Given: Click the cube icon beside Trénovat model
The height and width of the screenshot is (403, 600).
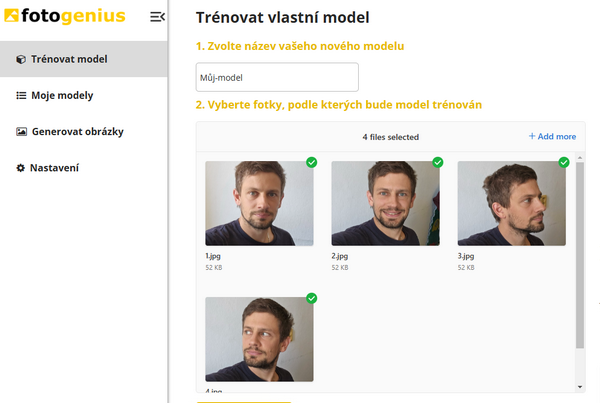Looking at the screenshot, I should pyautogui.click(x=21, y=60).
